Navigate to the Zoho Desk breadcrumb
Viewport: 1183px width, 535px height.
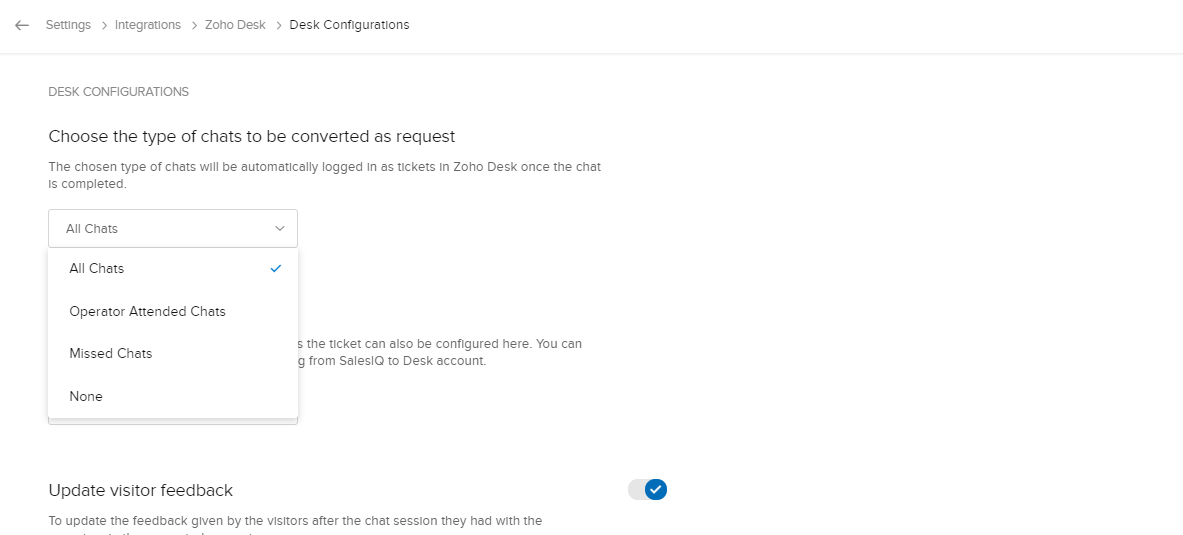click(236, 25)
